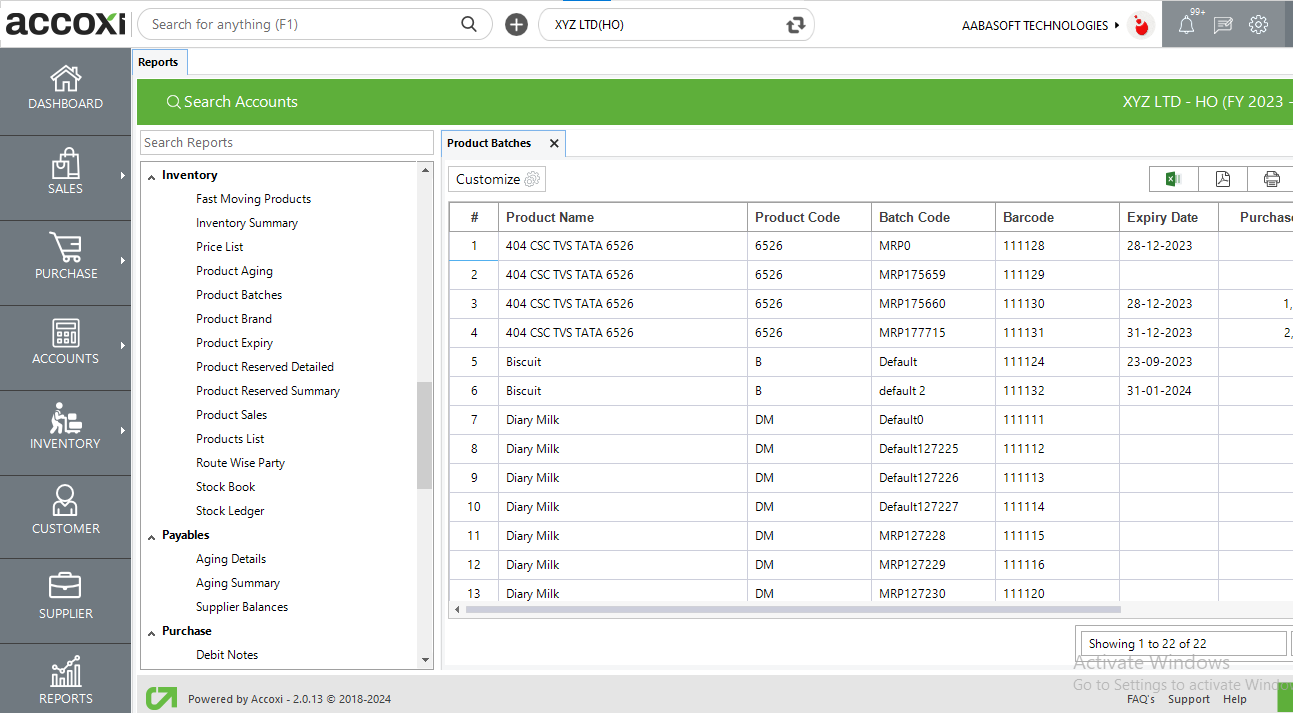Image resolution: width=1293 pixels, height=713 pixels.
Task: Go to Dashboard in sidebar
Action: pos(65,88)
